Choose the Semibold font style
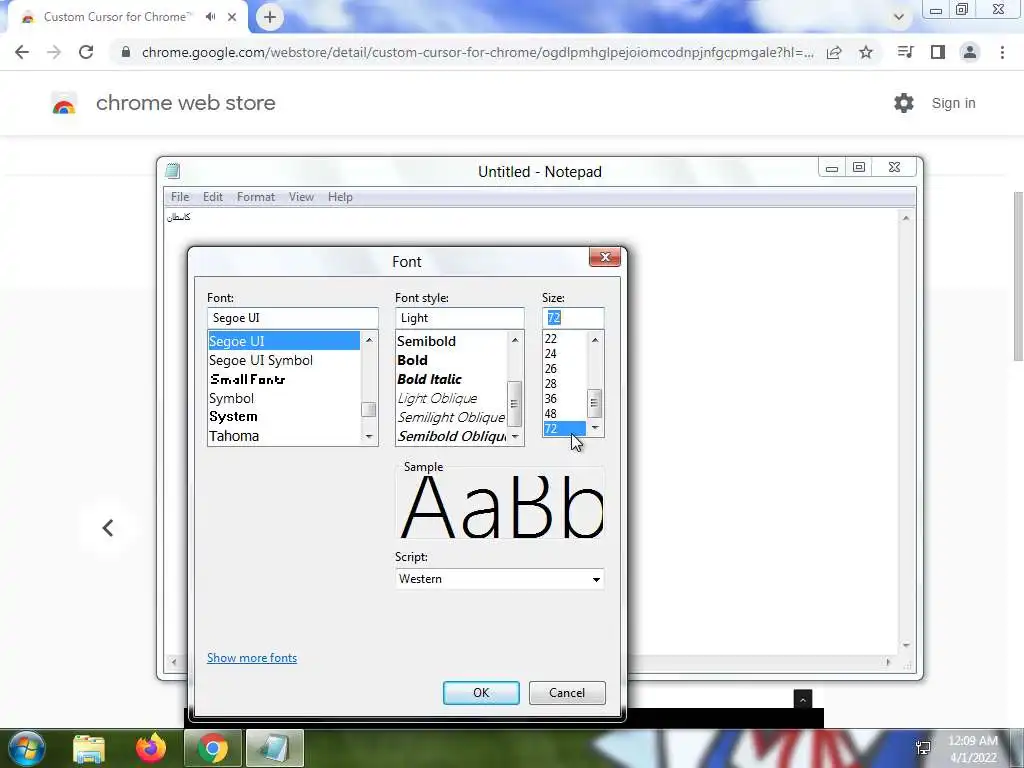Viewport: 1024px width, 768px height. point(426,342)
